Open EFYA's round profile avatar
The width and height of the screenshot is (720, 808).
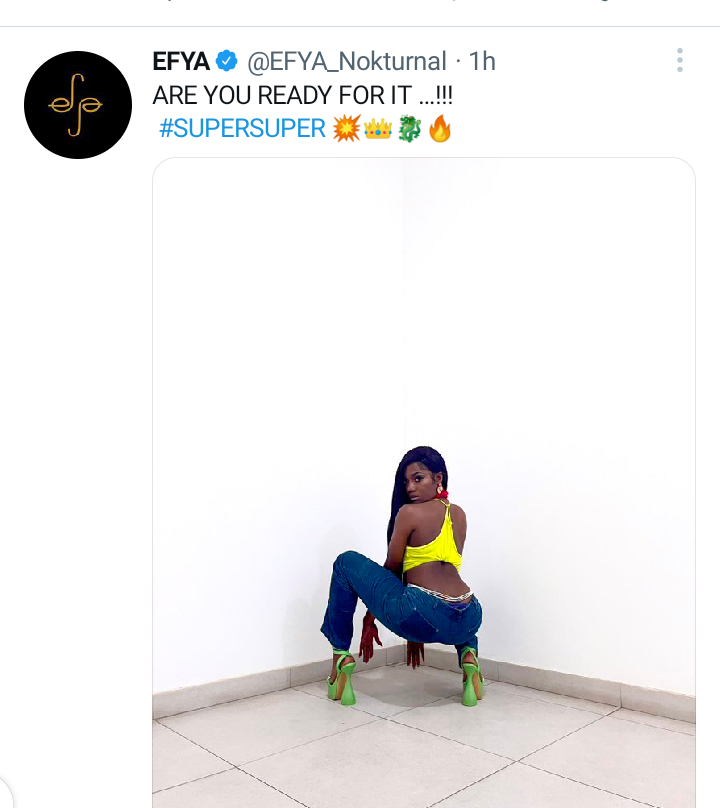pos(78,105)
